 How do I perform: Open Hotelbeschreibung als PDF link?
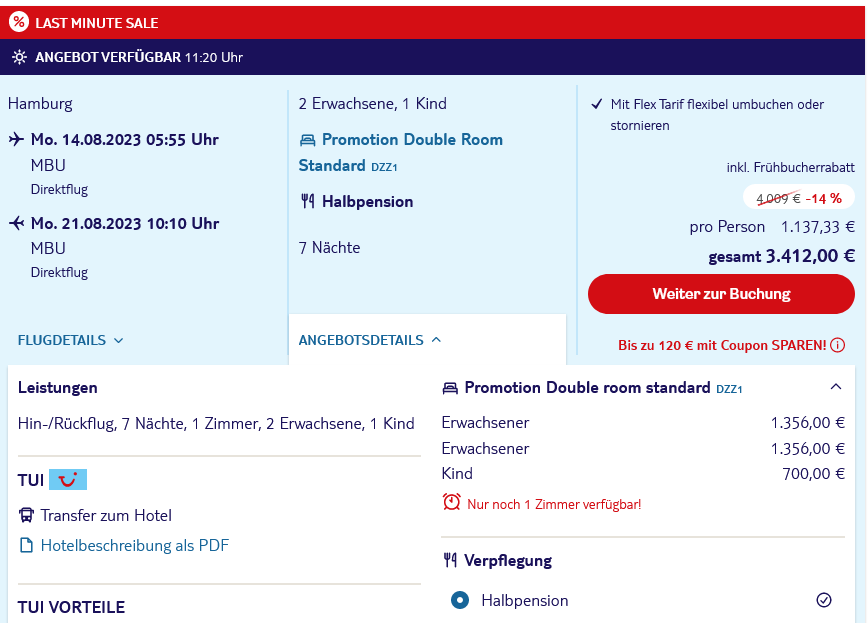coord(135,545)
